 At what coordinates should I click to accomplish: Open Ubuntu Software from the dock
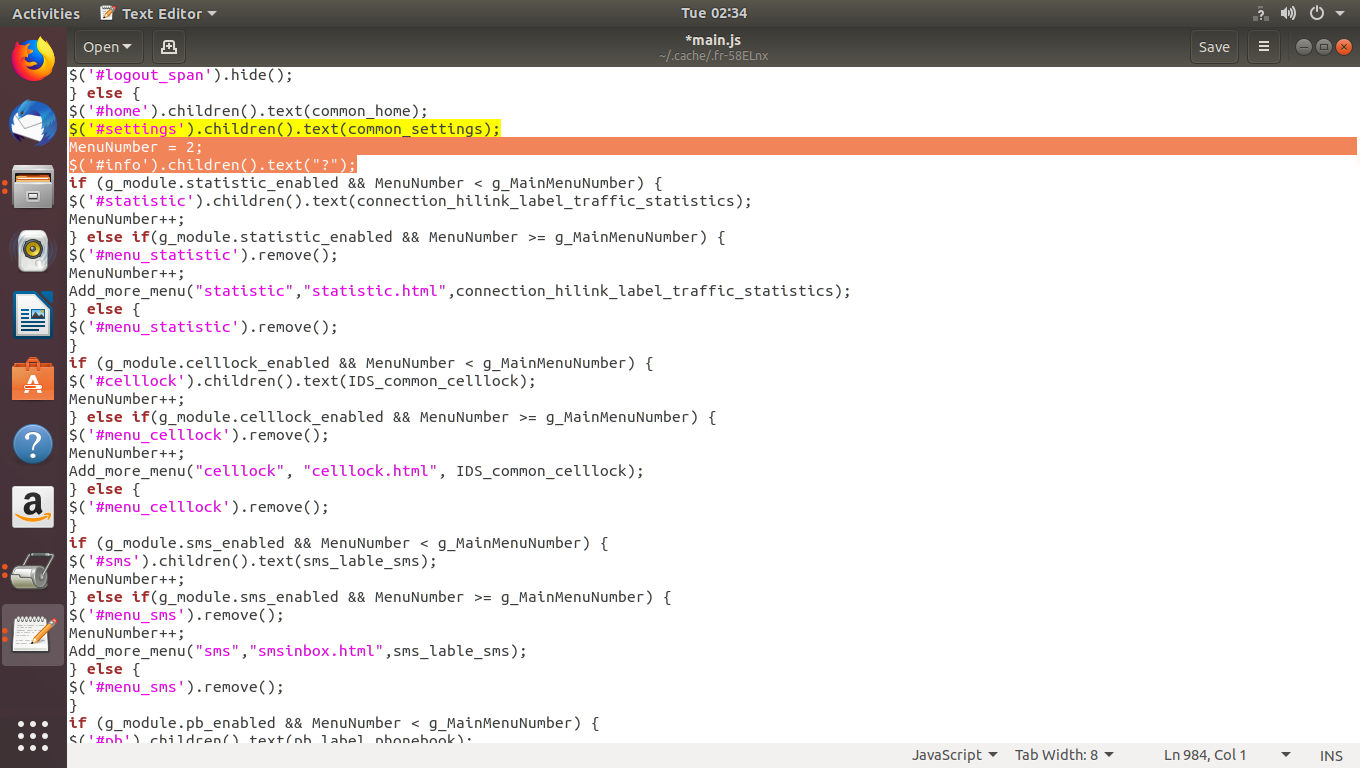33,380
